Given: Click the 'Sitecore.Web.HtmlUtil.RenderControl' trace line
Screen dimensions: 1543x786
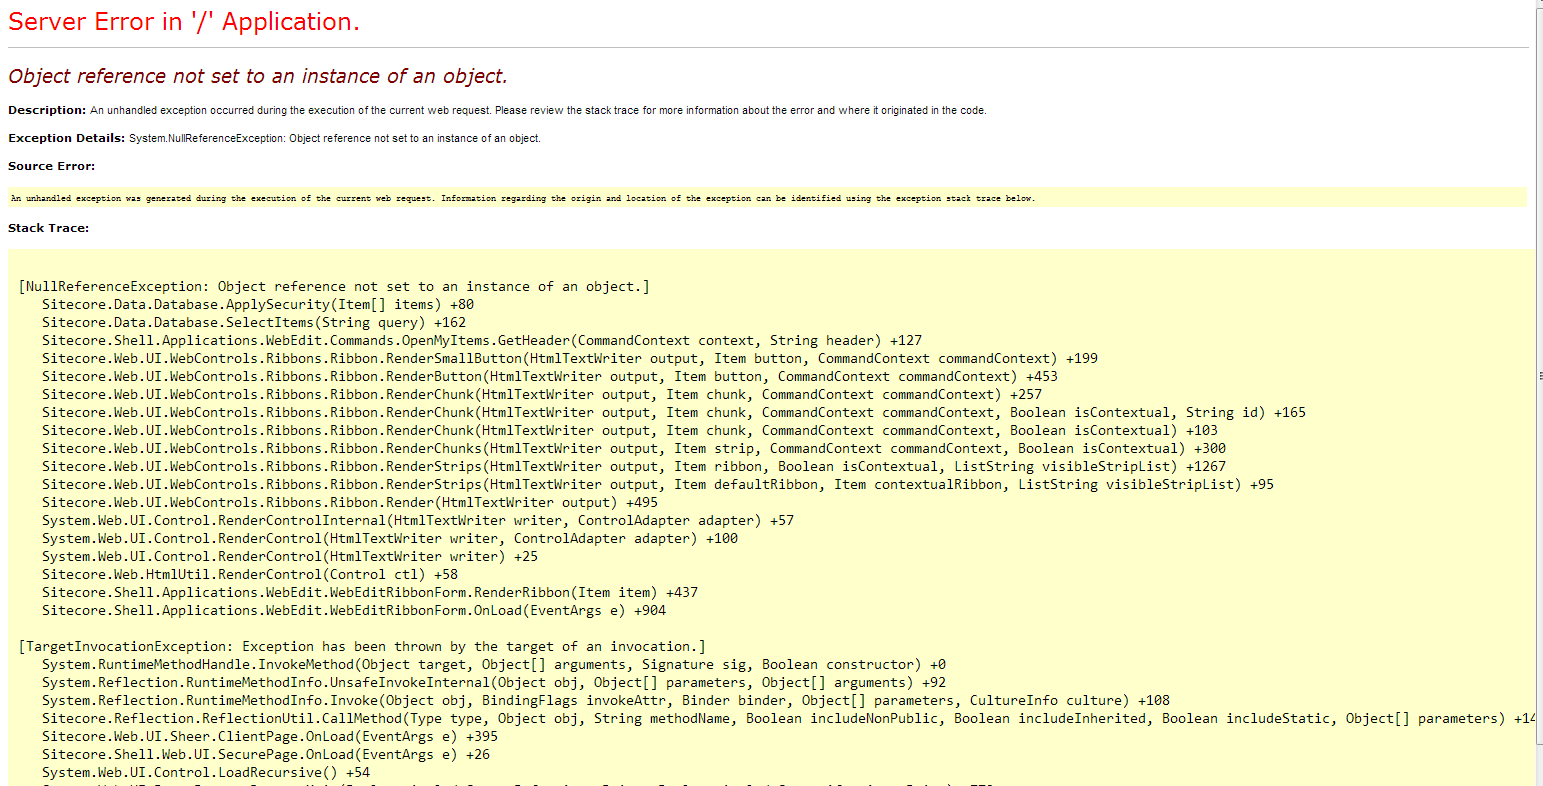Looking at the screenshot, I should (x=250, y=574).
